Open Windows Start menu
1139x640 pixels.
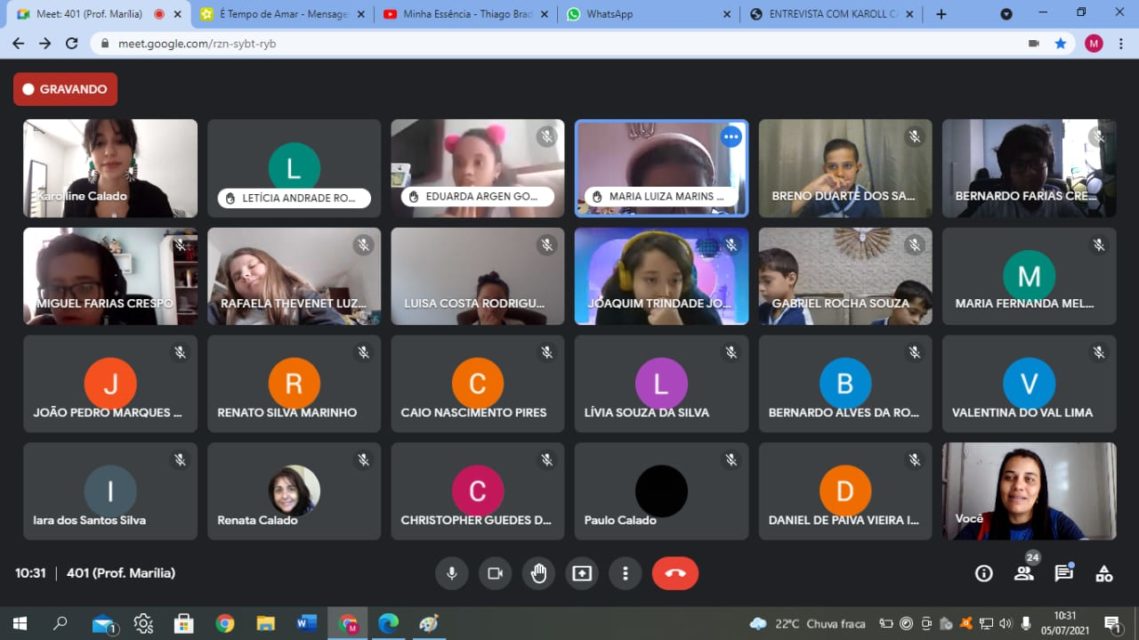[20, 623]
